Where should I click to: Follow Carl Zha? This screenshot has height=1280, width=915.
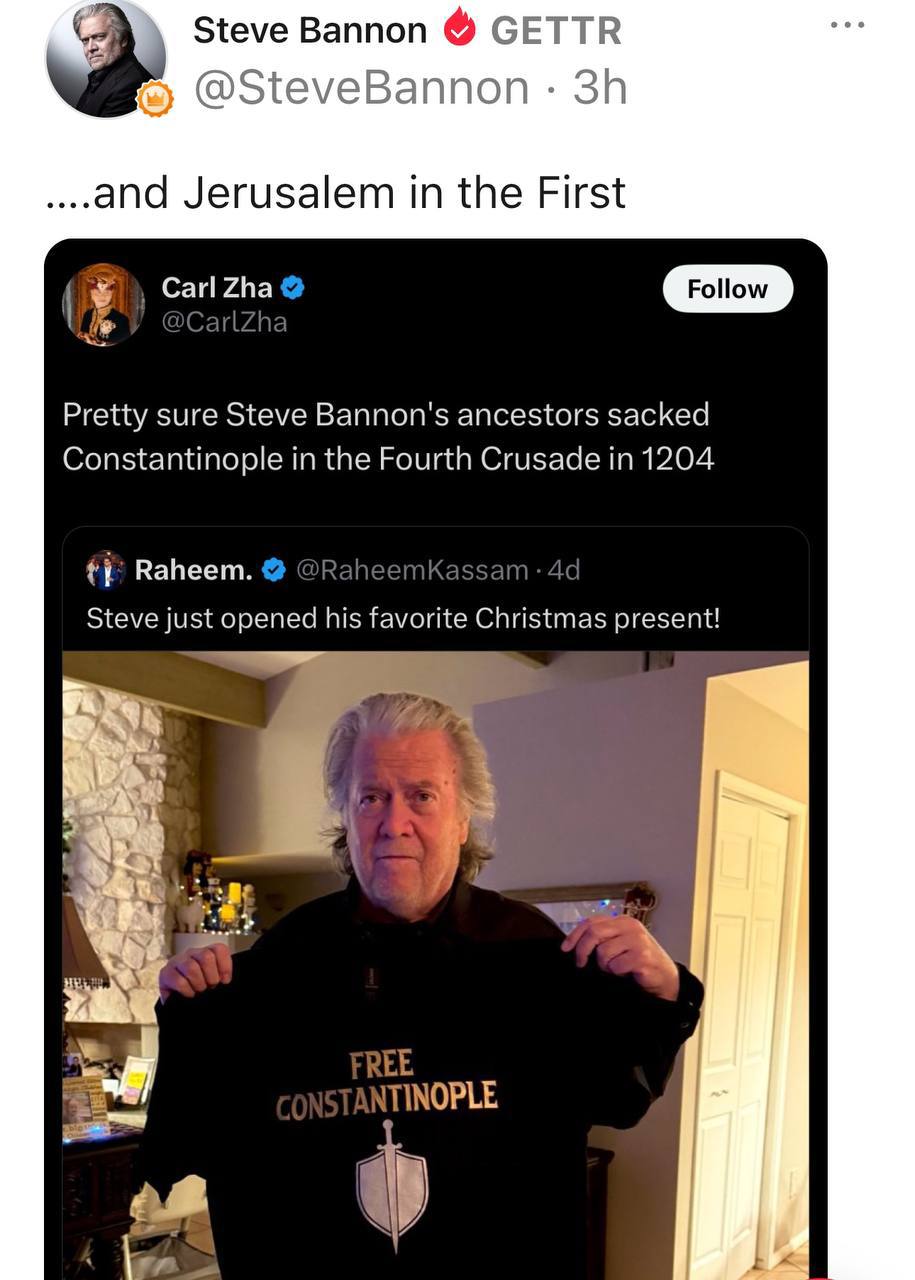[x=727, y=289]
